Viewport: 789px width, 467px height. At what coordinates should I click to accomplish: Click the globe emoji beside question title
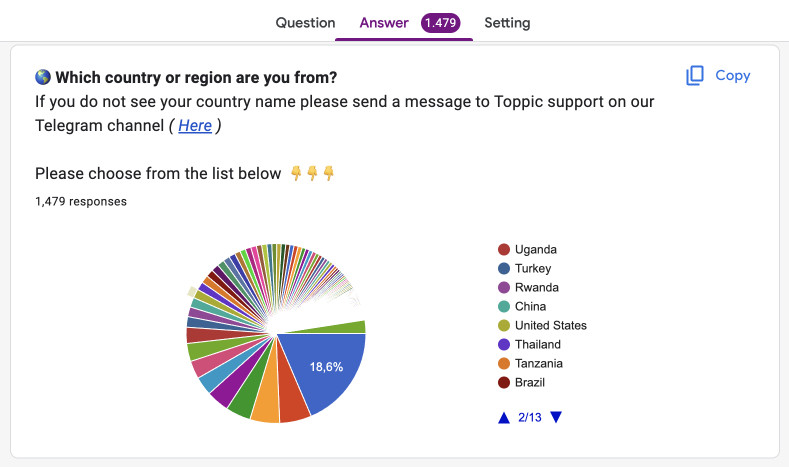[x=43, y=77]
